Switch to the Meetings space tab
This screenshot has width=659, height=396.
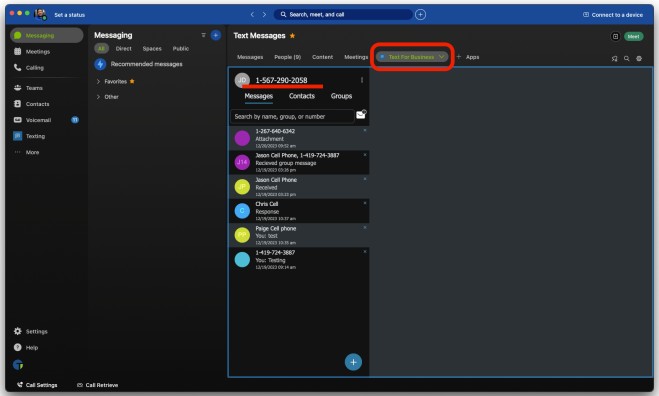(356, 57)
